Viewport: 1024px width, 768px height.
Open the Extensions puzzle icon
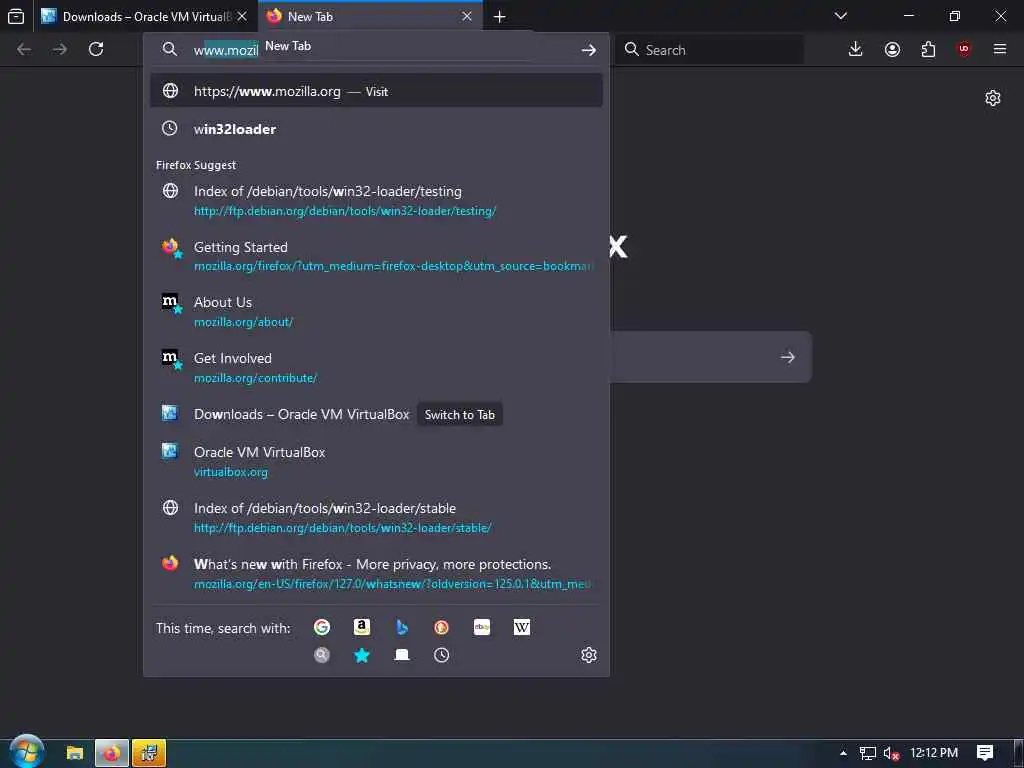point(928,49)
